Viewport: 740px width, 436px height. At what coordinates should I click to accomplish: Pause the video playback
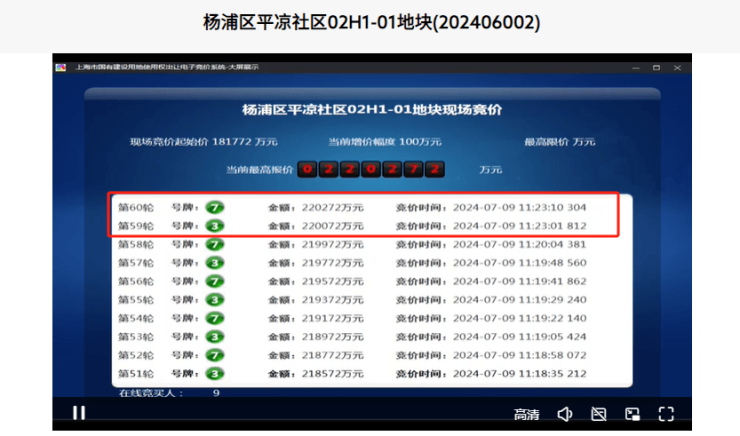(78, 413)
